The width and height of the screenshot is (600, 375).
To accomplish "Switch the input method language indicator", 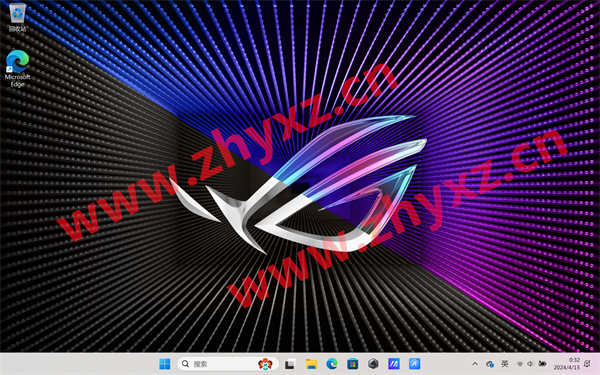I will click(x=505, y=364).
